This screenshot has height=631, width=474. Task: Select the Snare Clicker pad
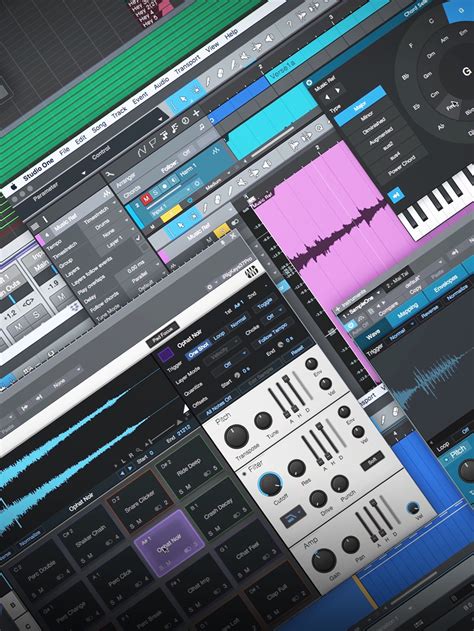[x=140, y=500]
